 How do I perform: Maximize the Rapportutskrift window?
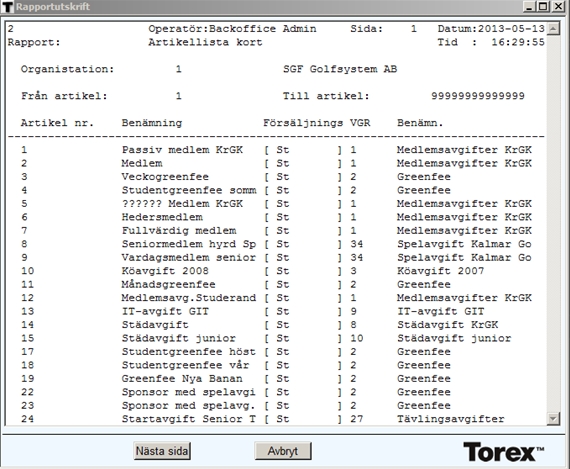(x=543, y=7)
